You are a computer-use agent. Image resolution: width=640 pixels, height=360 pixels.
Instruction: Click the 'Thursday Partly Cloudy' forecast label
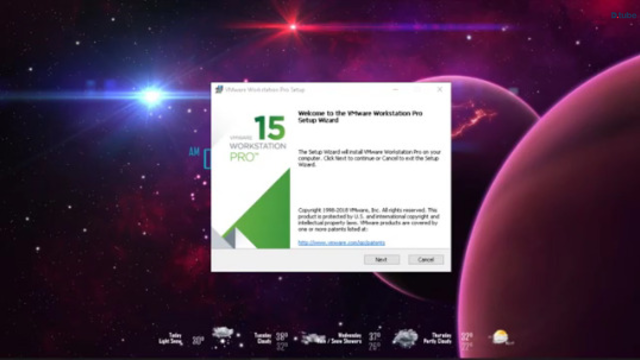click(x=437, y=338)
